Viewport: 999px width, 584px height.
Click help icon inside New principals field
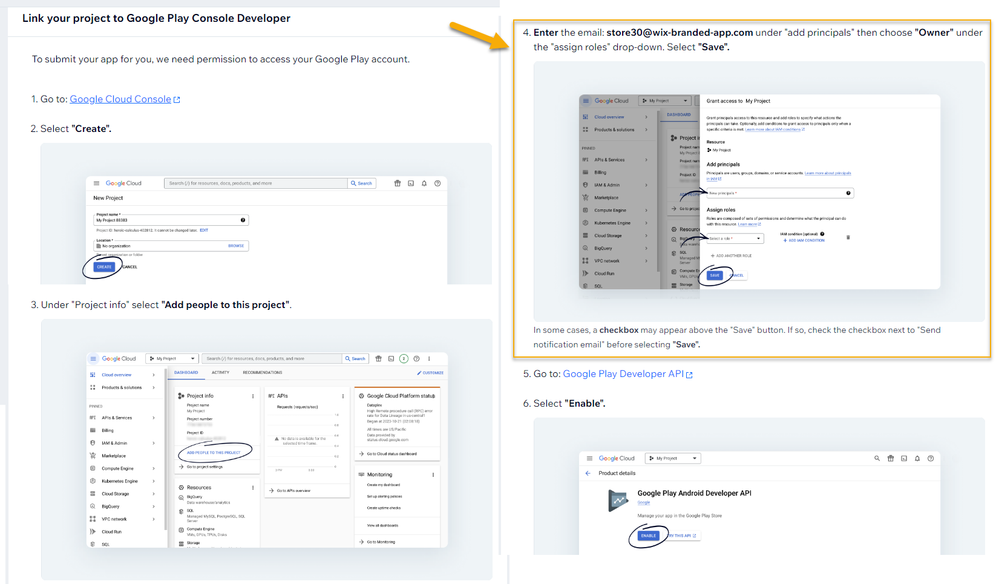click(x=848, y=193)
